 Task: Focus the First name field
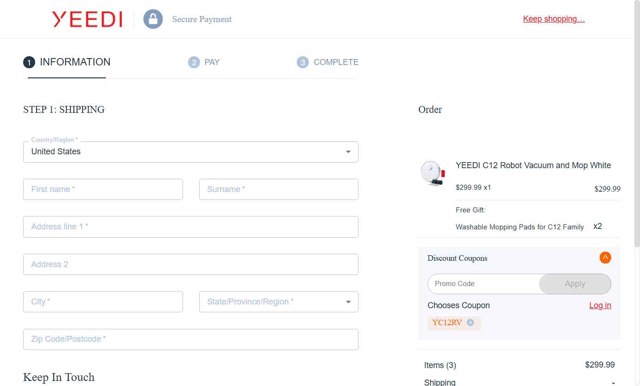coord(103,189)
